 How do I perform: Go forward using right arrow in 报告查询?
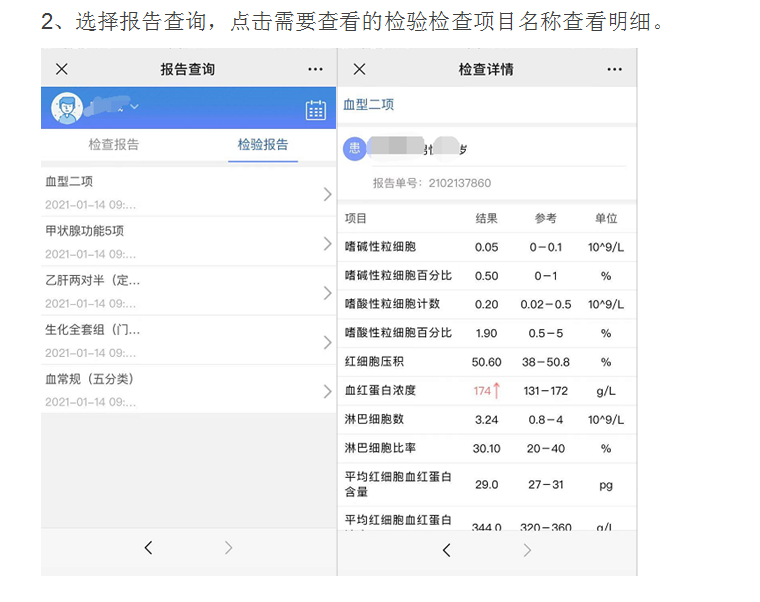tap(228, 548)
